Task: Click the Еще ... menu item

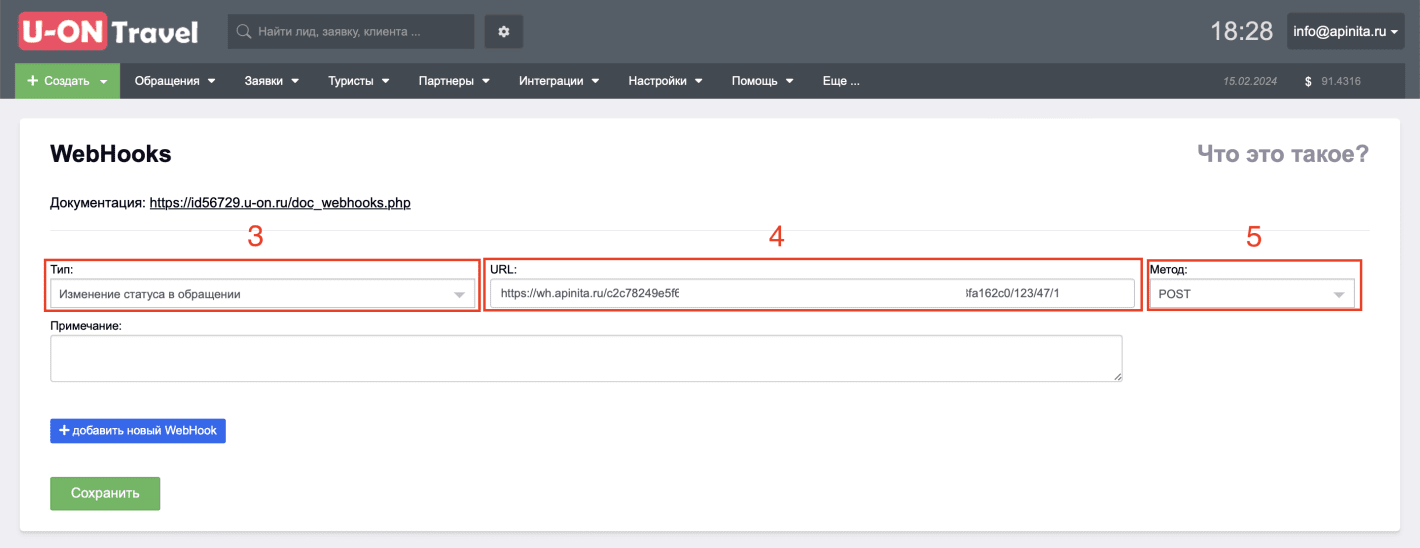Action: pos(840,81)
